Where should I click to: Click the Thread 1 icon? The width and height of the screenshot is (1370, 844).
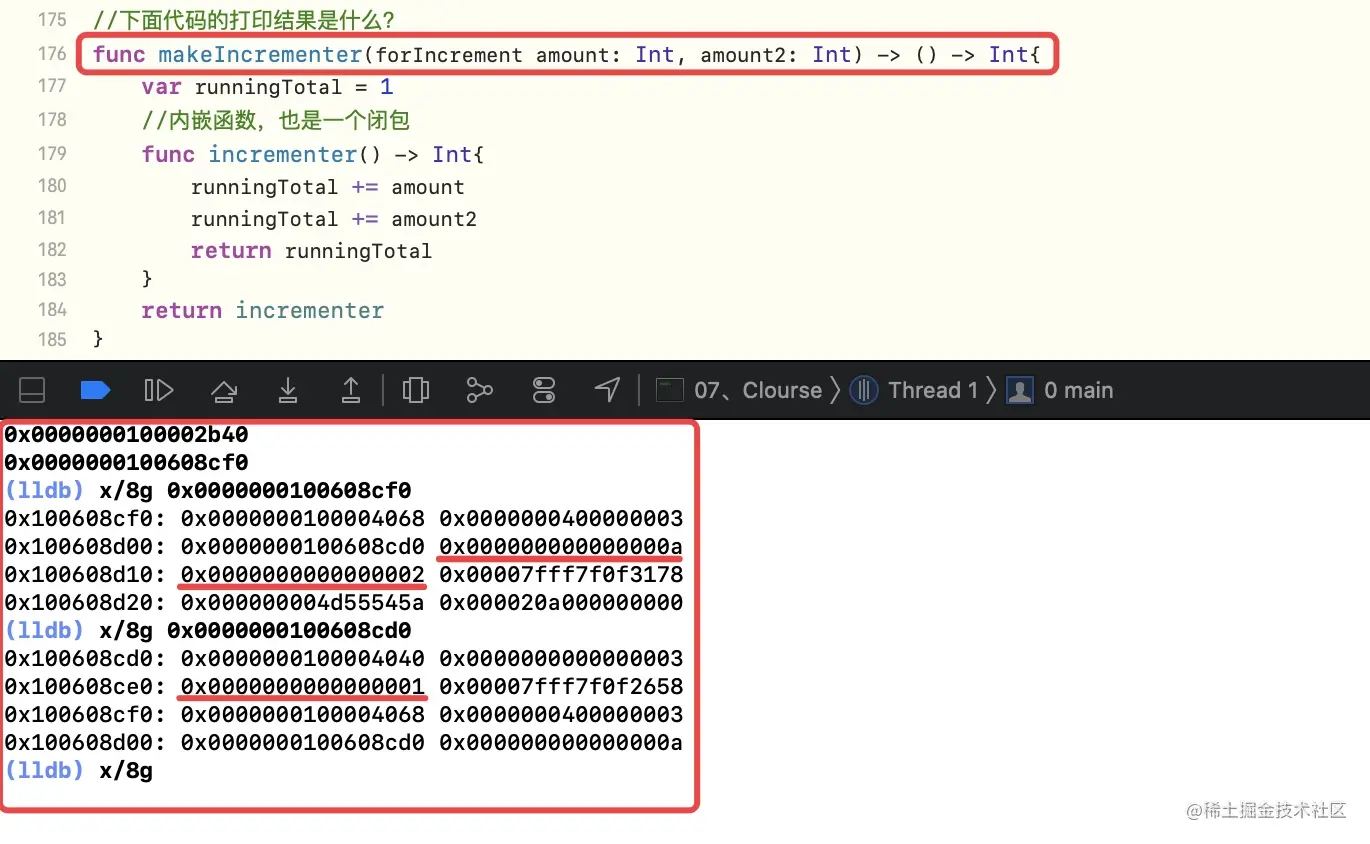pos(864,390)
